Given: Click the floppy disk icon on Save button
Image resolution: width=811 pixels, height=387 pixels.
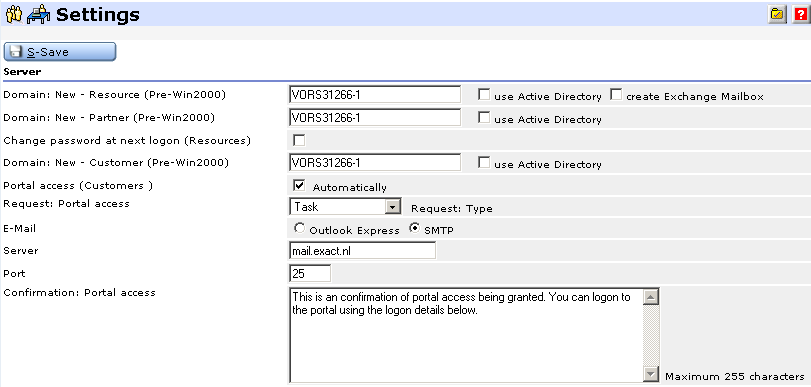Looking at the screenshot, I should tap(16, 52).
